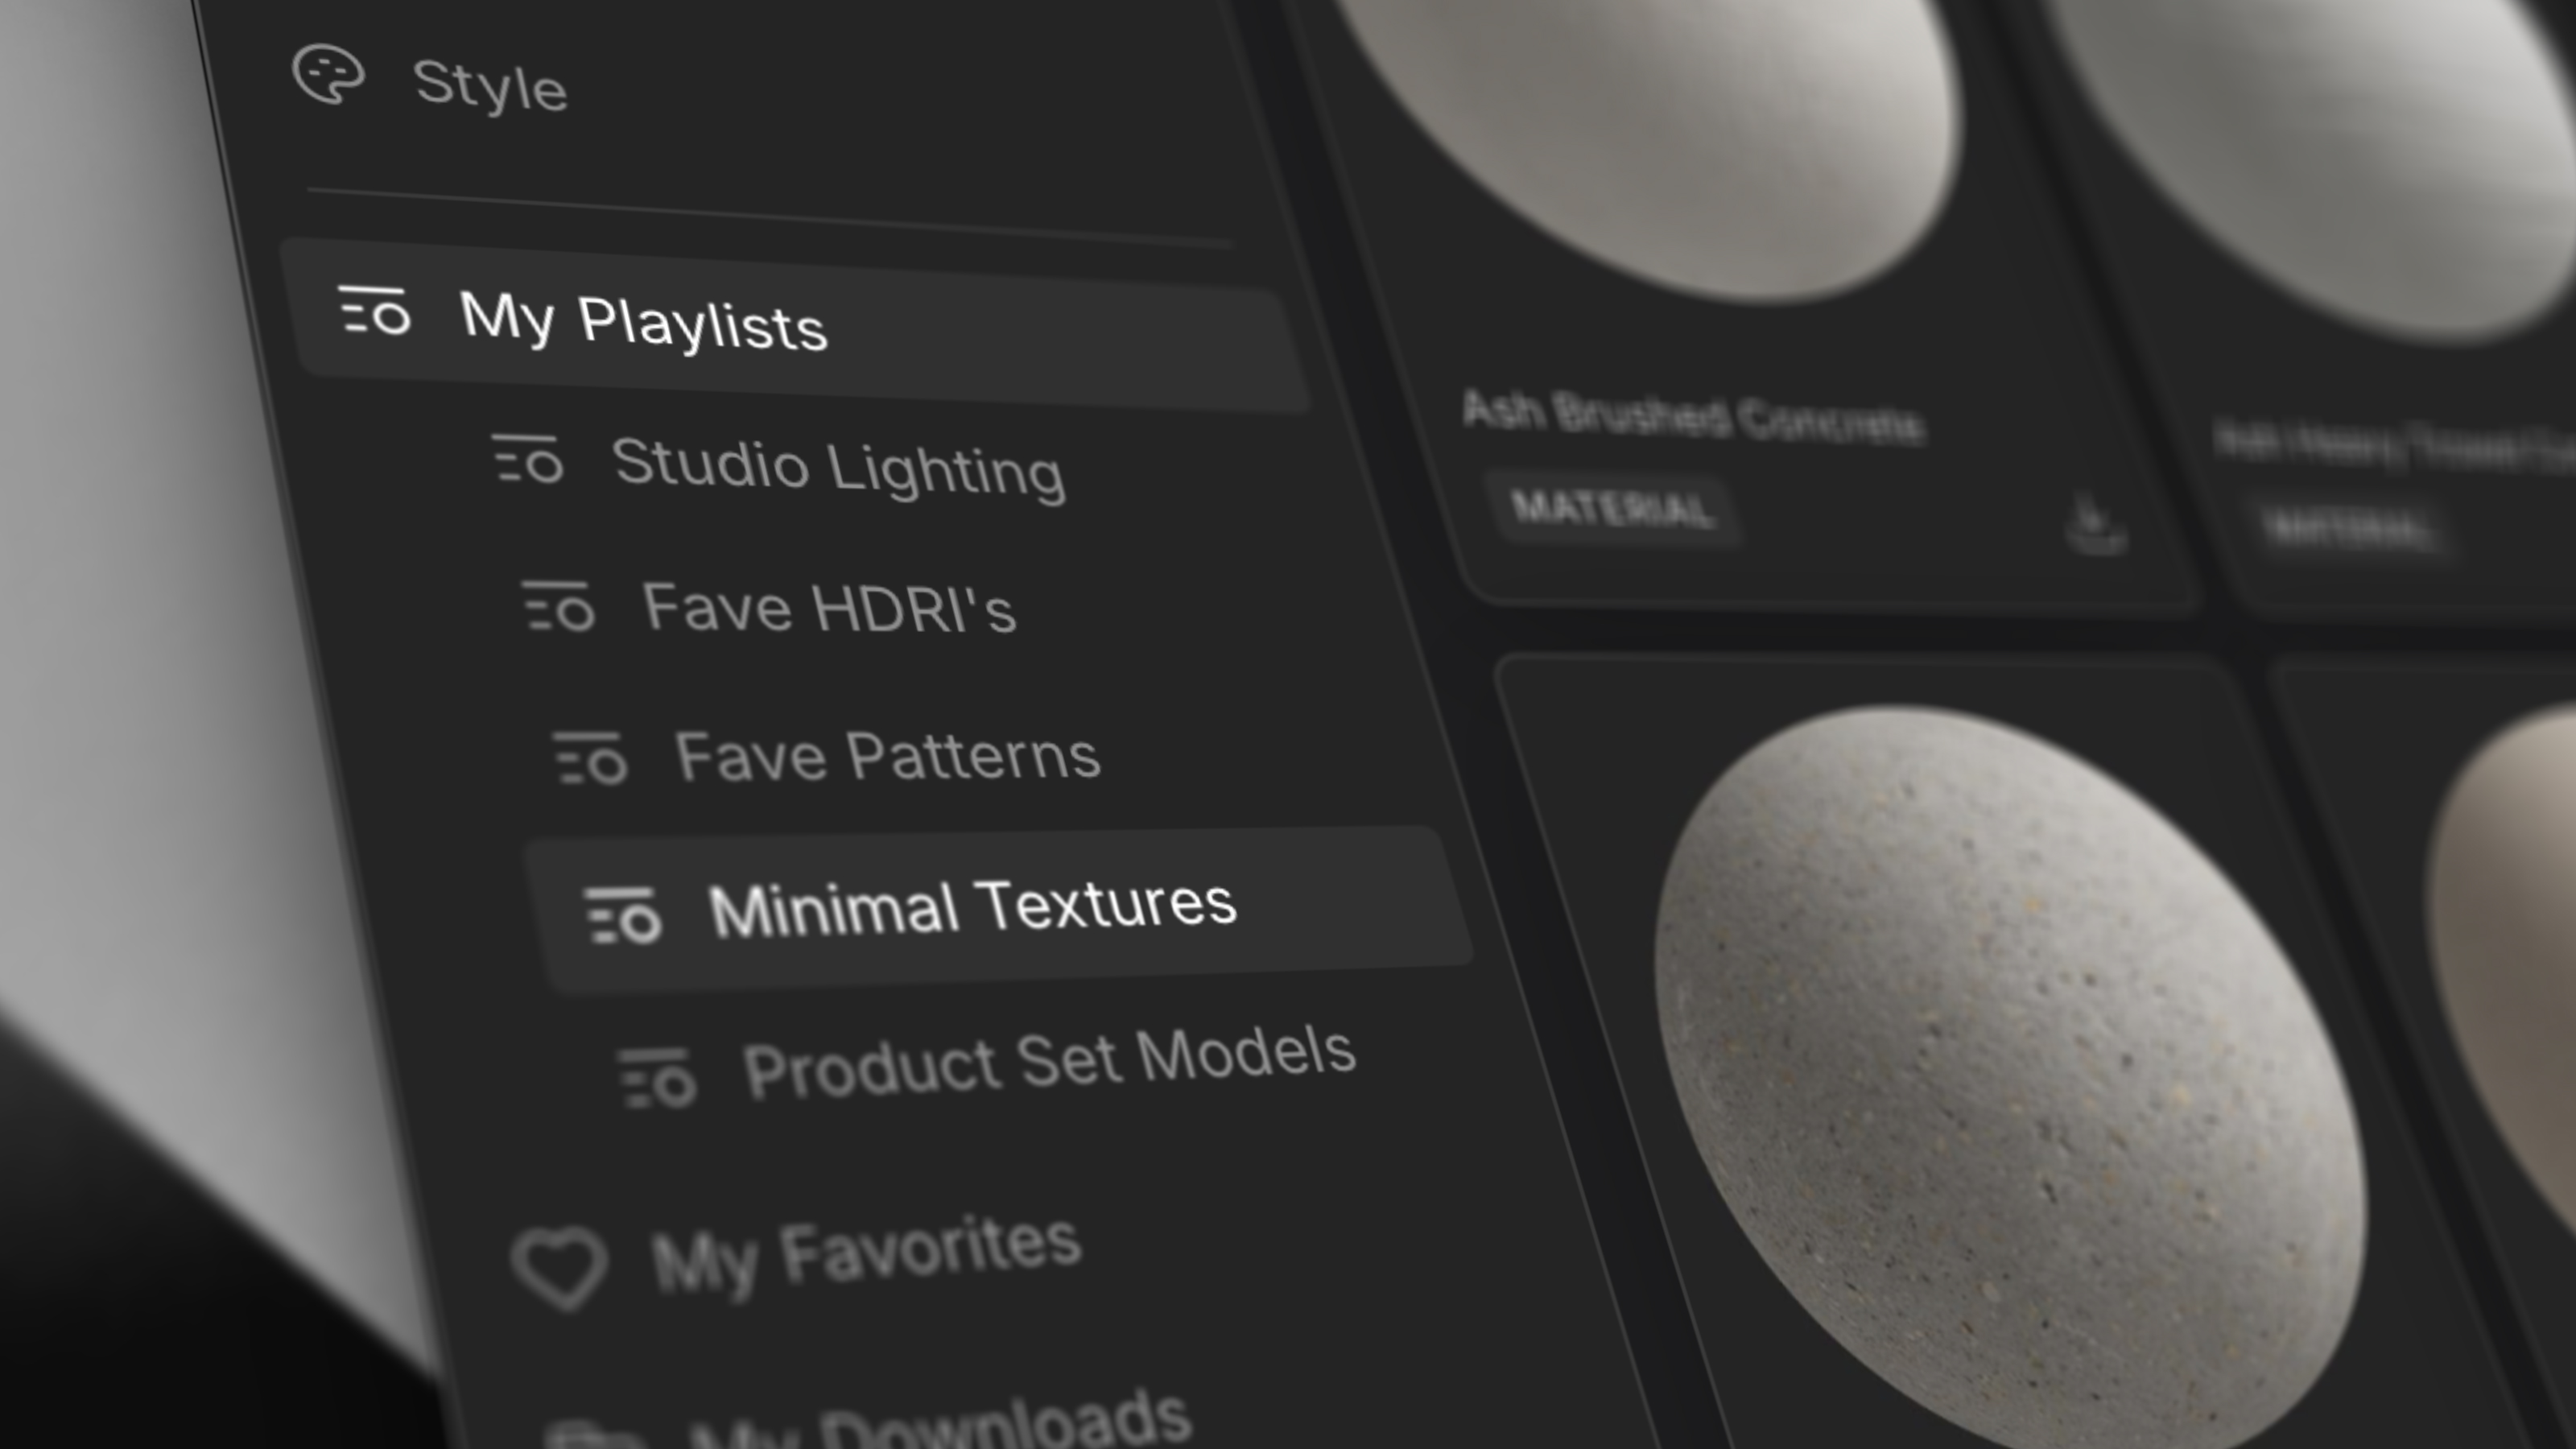Click the playlist icon beside Product Set Models
The image size is (2576, 1449).
pos(657,1078)
